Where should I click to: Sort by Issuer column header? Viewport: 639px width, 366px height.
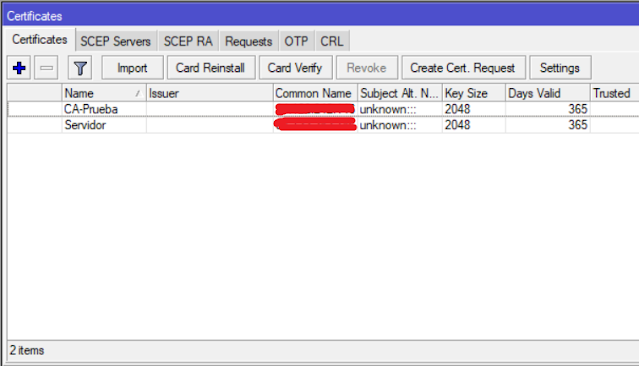pos(209,93)
